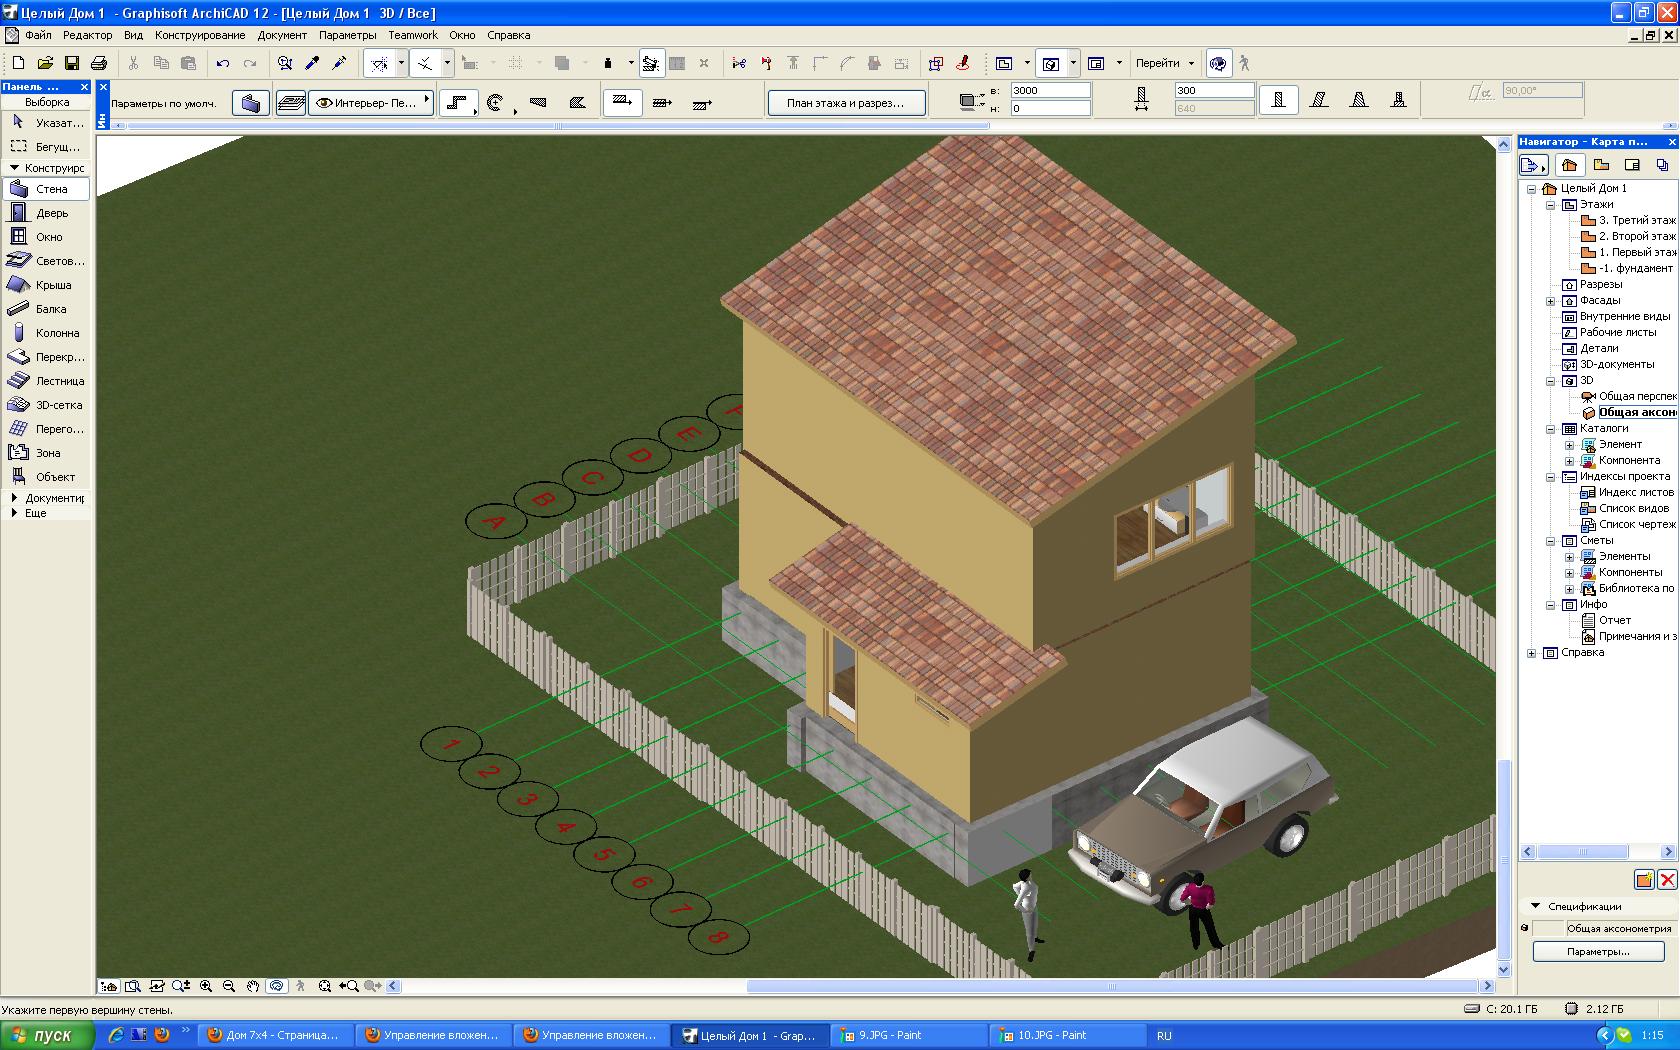Select the Лестница (Stair) tool
Image resolution: width=1680 pixels, height=1050 pixels.
46,381
